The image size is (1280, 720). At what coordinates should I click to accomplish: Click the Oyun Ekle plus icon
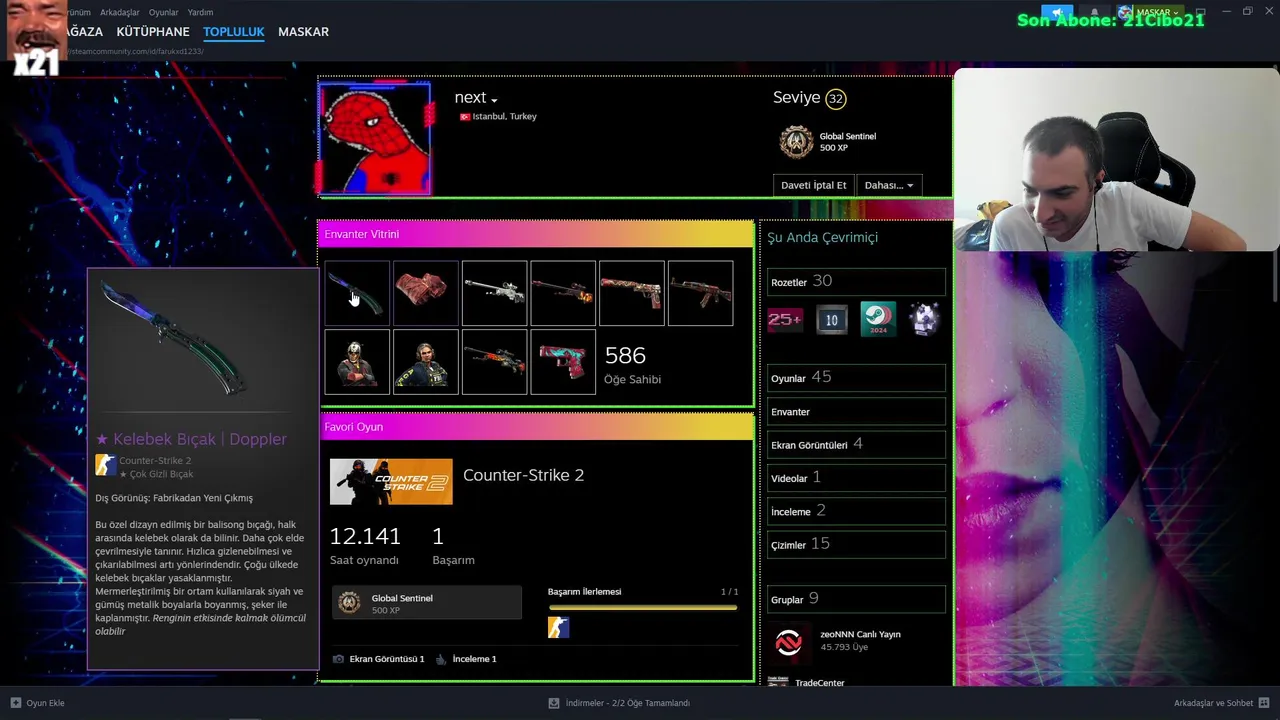(x=15, y=703)
